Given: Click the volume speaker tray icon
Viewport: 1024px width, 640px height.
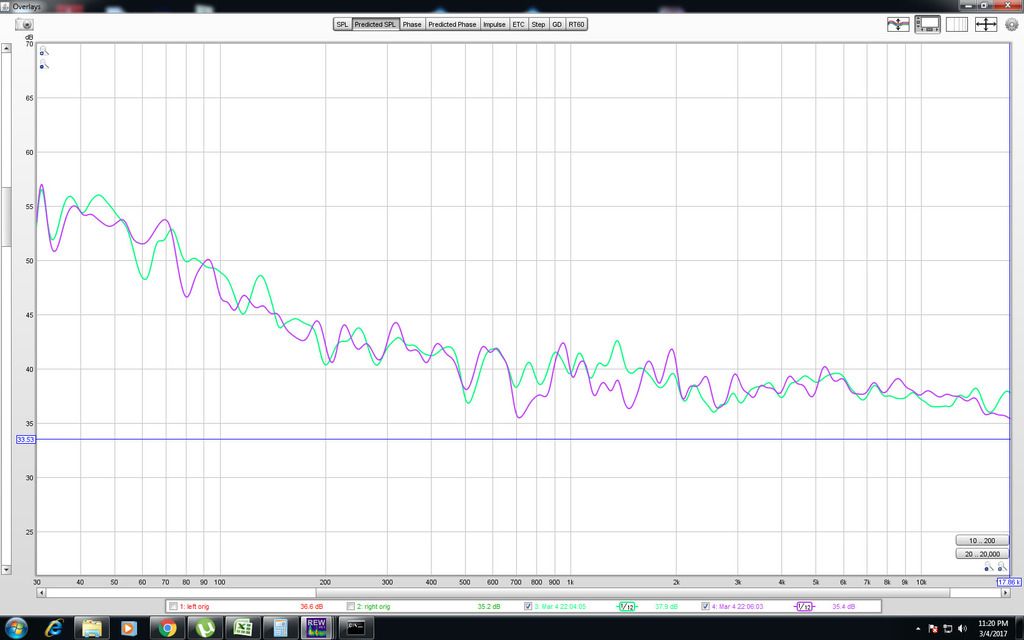Looking at the screenshot, I should click(x=962, y=628).
